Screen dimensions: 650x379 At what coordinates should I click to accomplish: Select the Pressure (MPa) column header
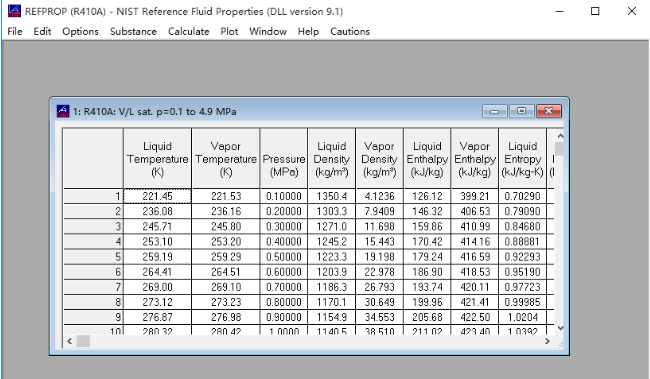[284, 159]
